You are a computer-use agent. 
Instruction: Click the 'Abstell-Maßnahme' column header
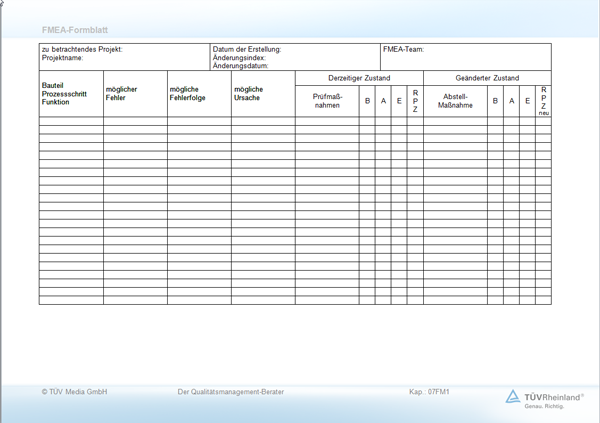(455, 101)
